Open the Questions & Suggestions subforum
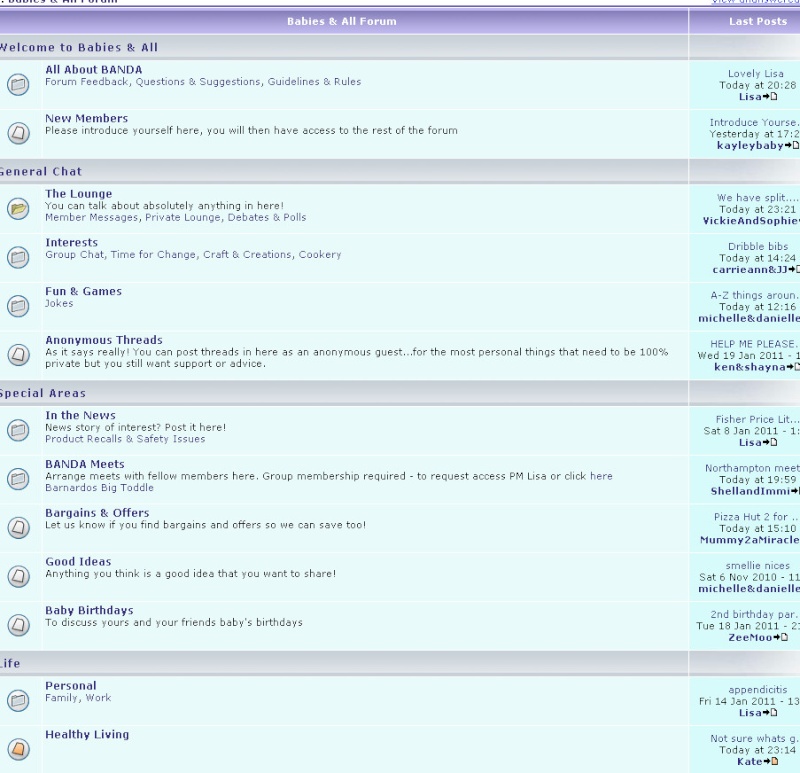 (x=199, y=82)
